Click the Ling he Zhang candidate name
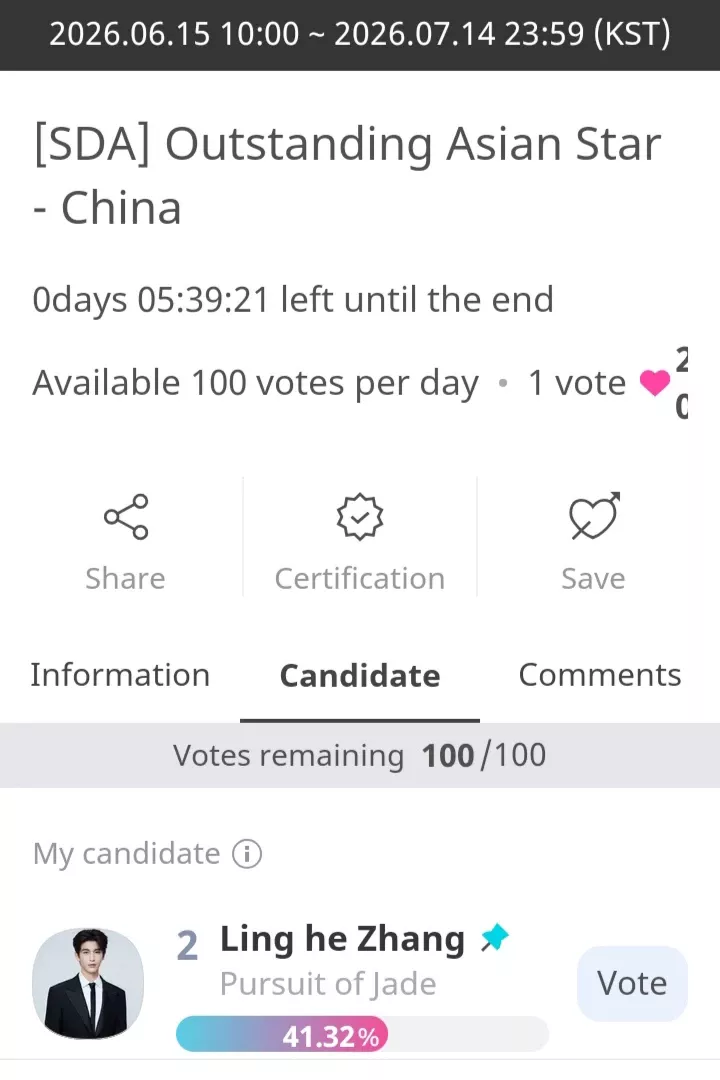The image size is (720, 1080). click(342, 939)
